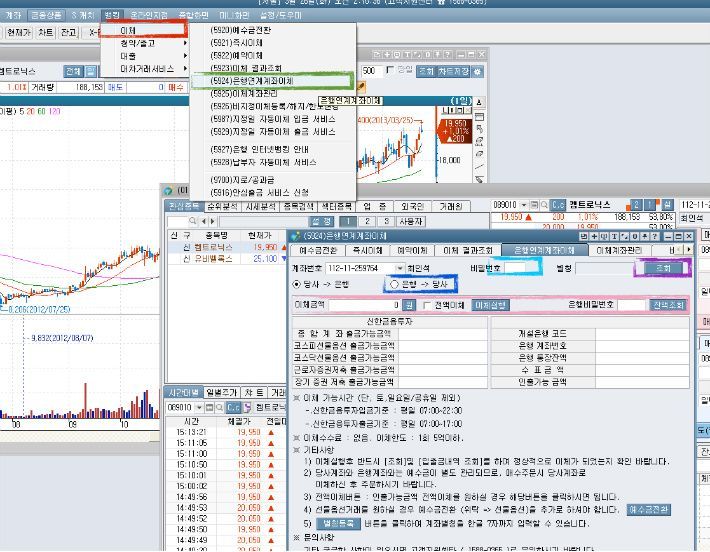
Task: Open the 설정/도우미 top menu
Action: [x=281, y=15]
